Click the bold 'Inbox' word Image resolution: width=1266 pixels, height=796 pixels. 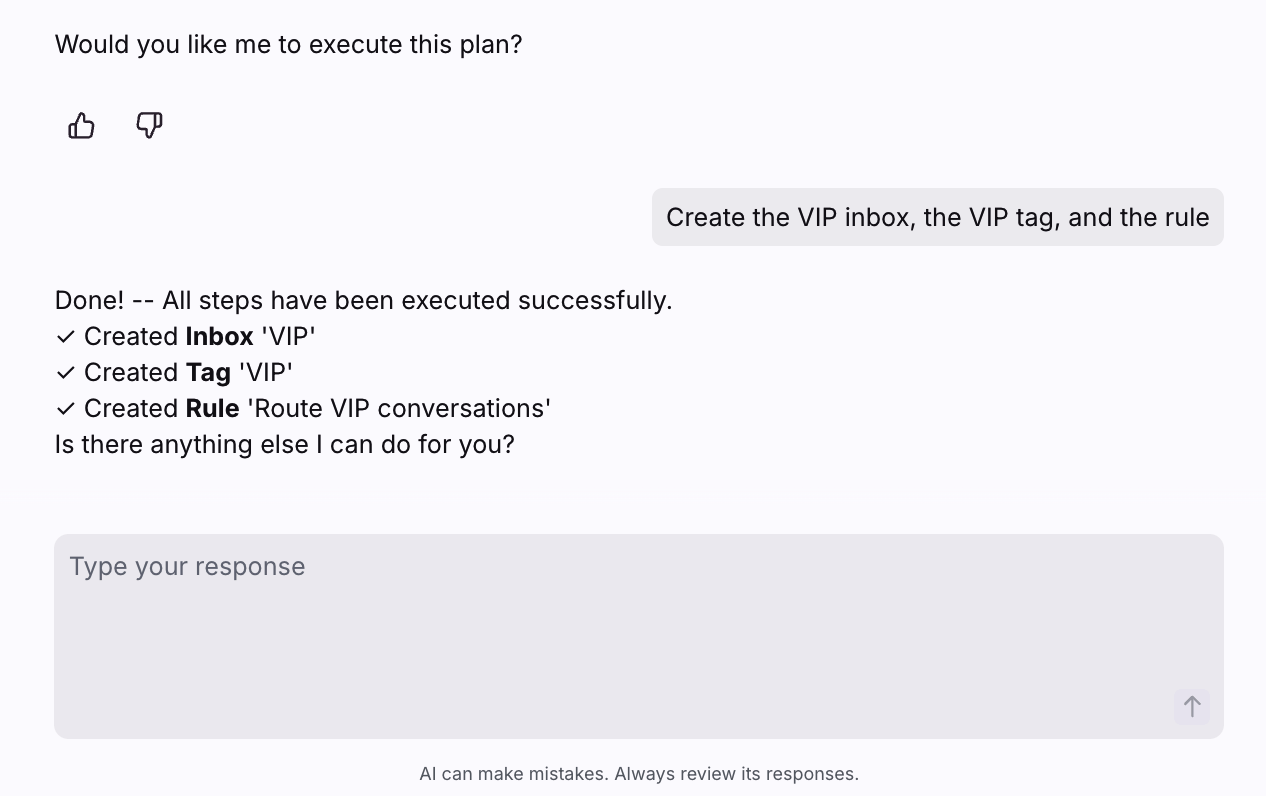pos(219,337)
